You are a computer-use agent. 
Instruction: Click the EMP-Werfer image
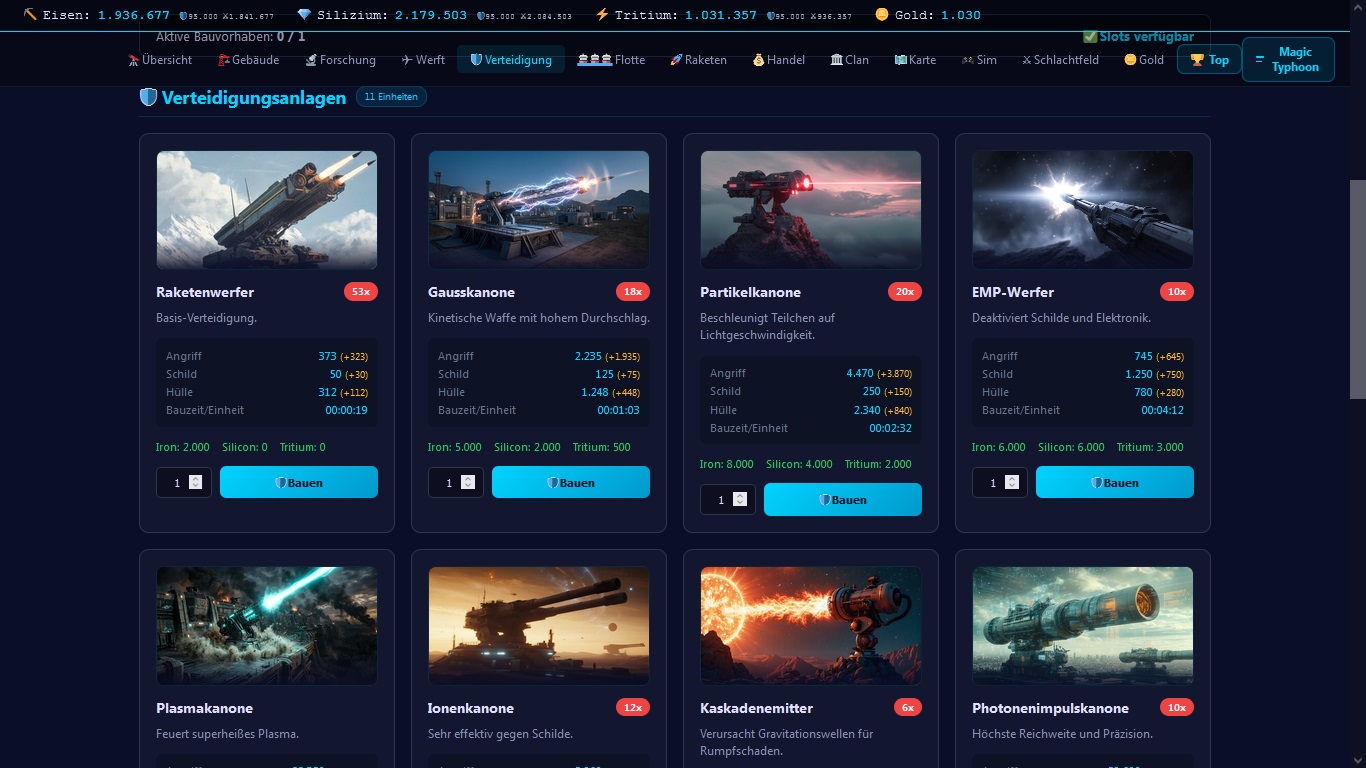1083,210
